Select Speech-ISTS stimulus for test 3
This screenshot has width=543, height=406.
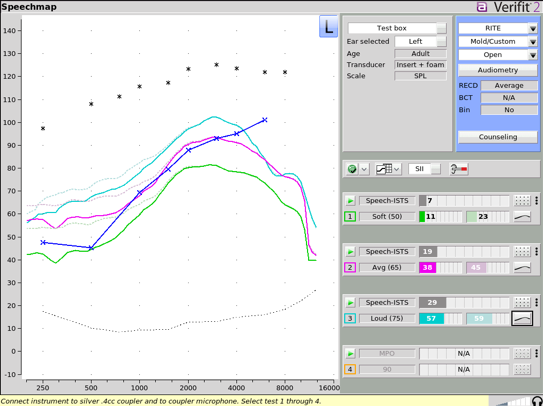(x=387, y=302)
